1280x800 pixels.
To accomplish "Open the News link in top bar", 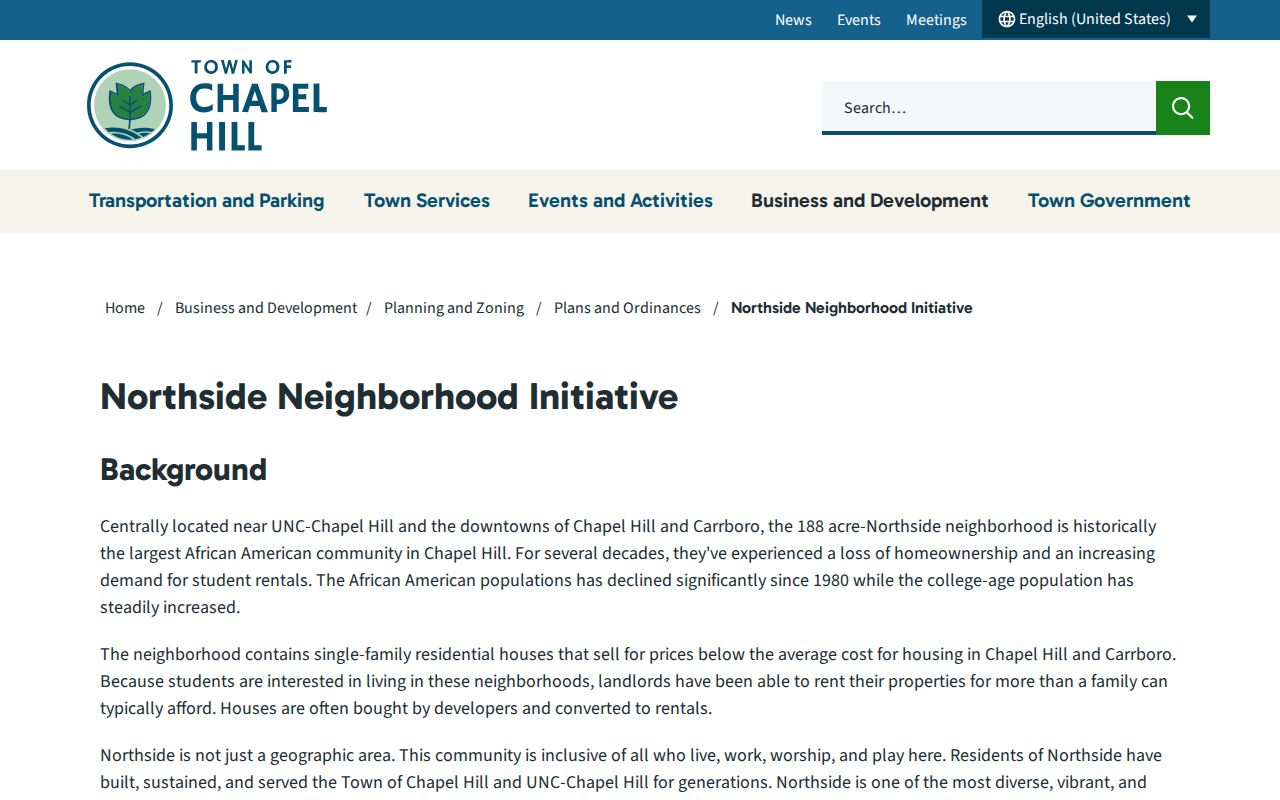I will click(x=793, y=20).
